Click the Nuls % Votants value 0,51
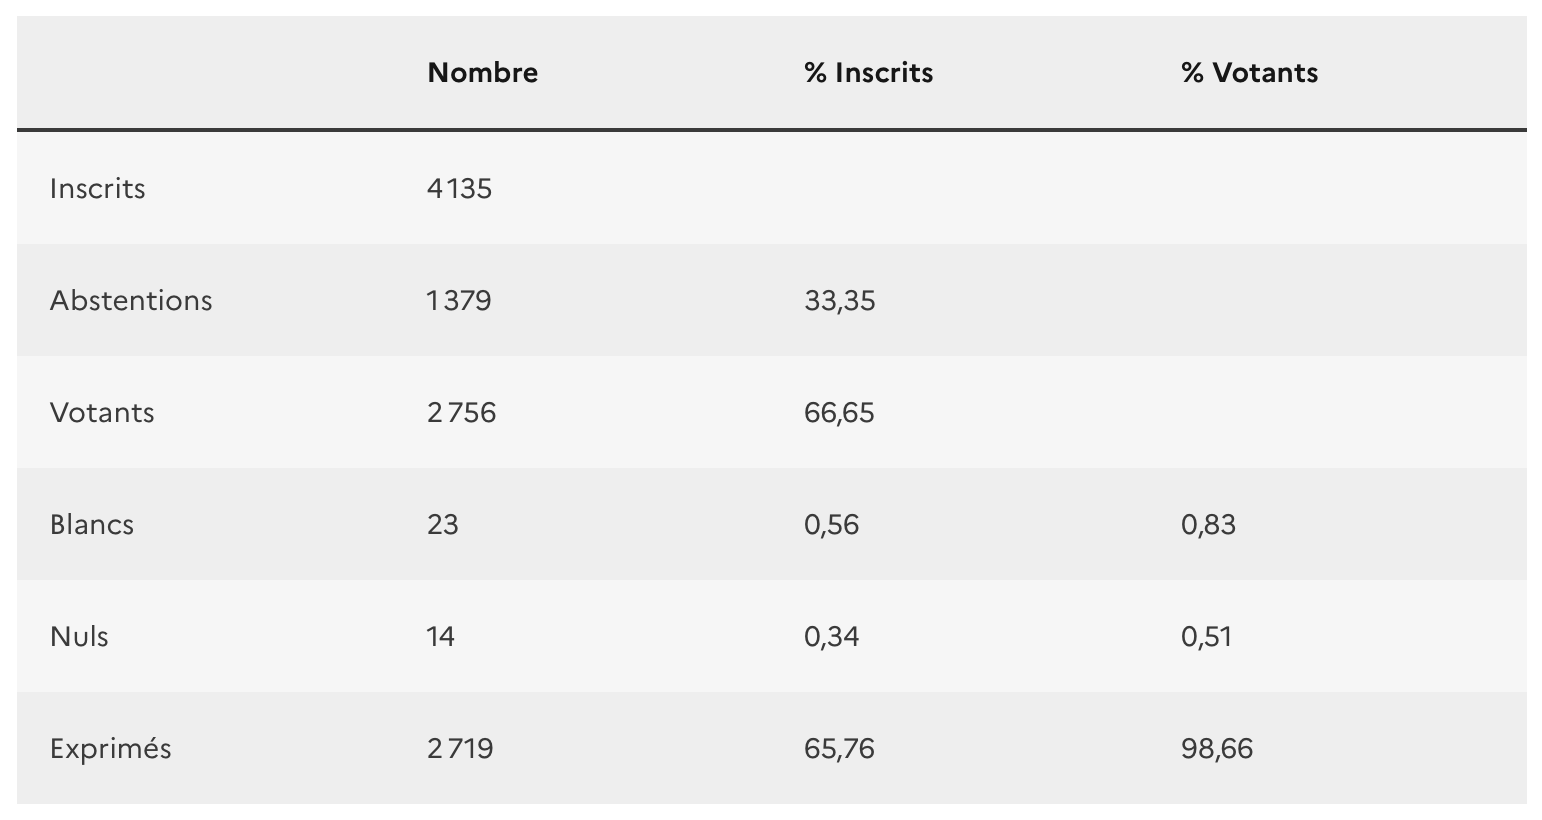This screenshot has width=1542, height=820. (1206, 637)
